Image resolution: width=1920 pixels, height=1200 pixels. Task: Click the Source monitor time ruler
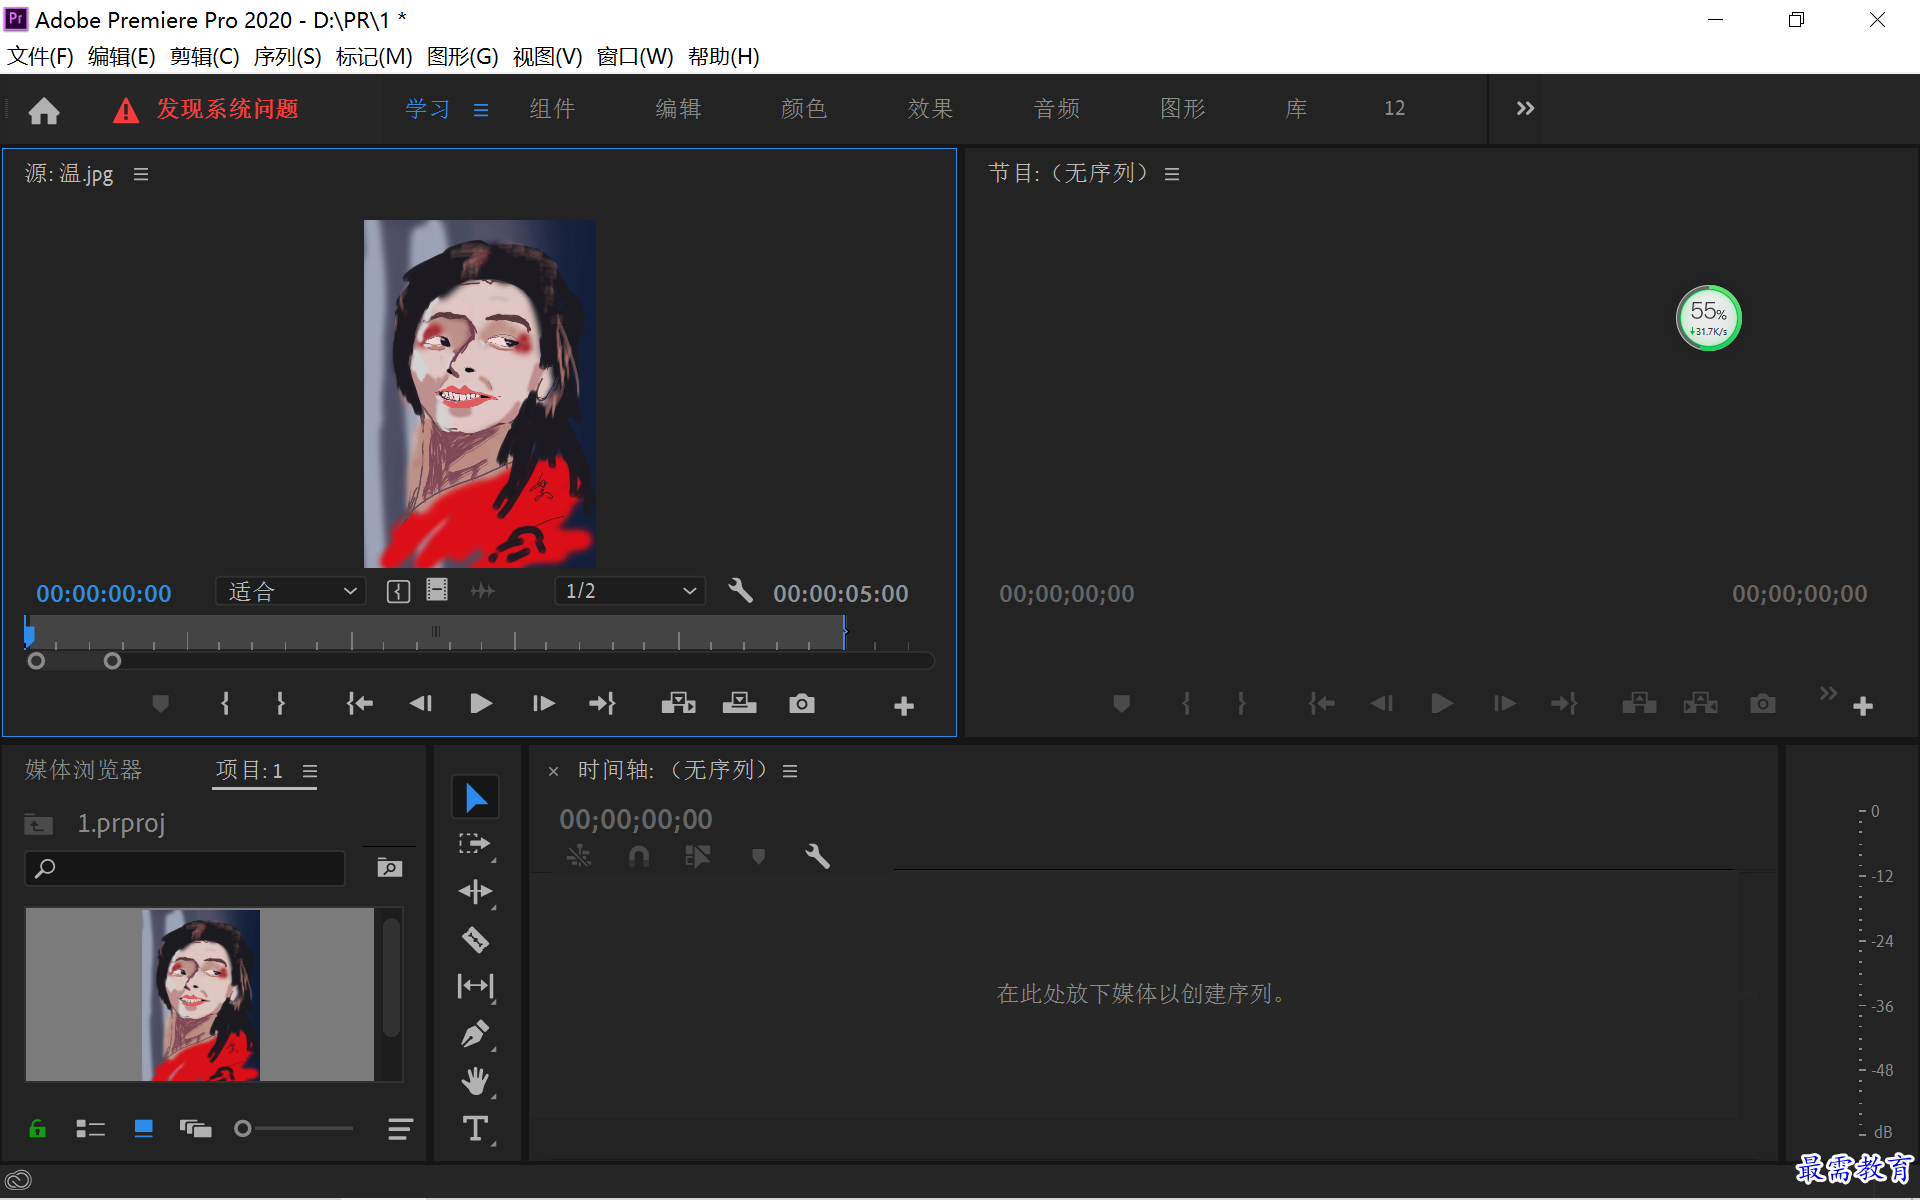(x=436, y=633)
